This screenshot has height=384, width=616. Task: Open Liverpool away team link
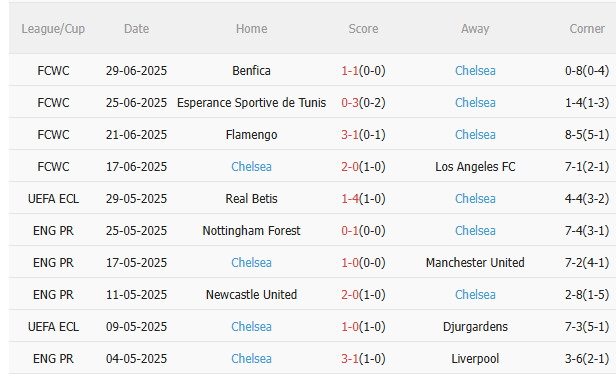coord(475,359)
